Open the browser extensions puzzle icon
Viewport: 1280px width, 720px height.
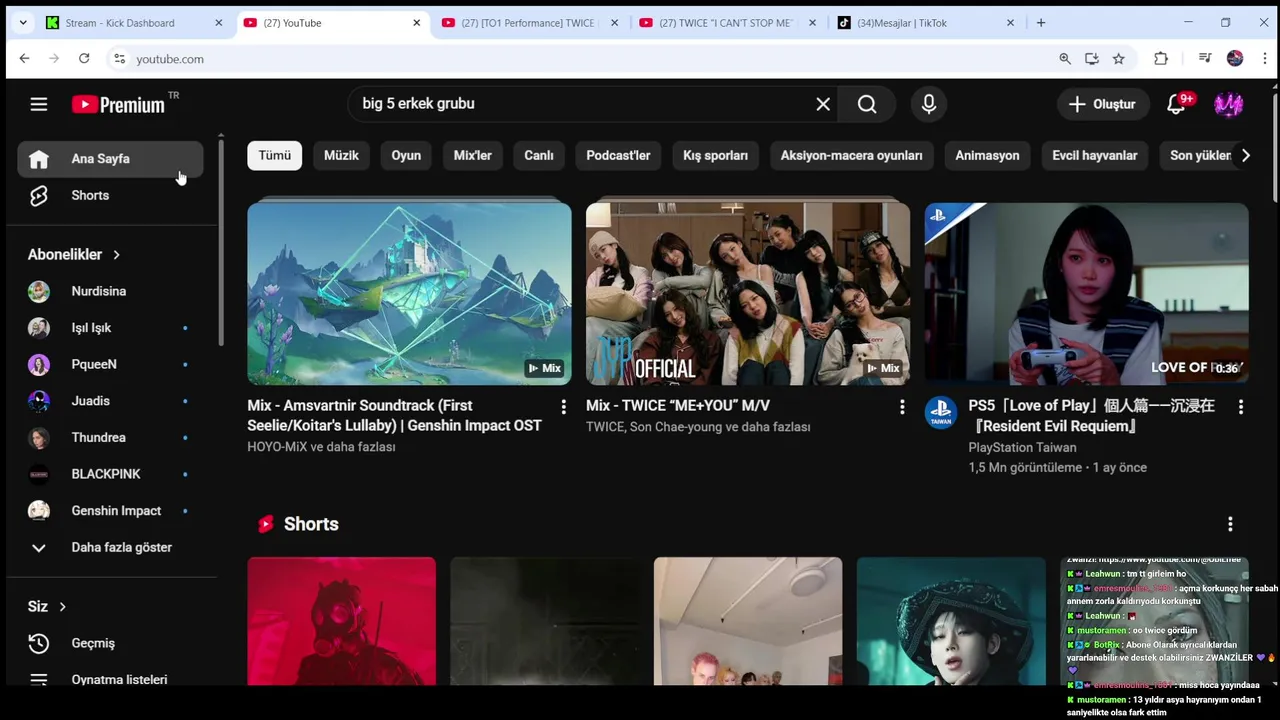point(1161,59)
